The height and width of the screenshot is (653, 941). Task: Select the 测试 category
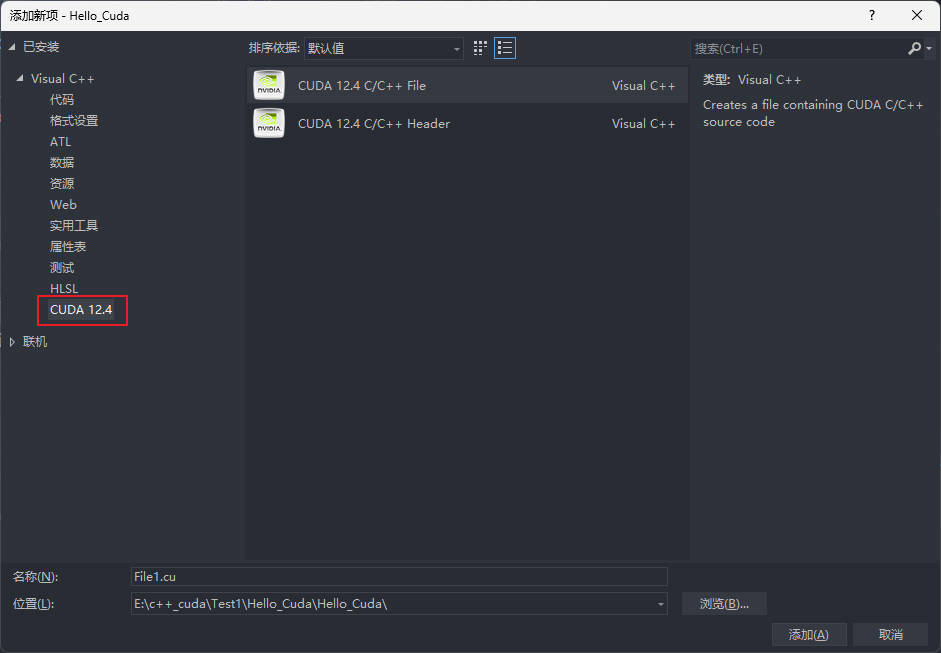62,268
